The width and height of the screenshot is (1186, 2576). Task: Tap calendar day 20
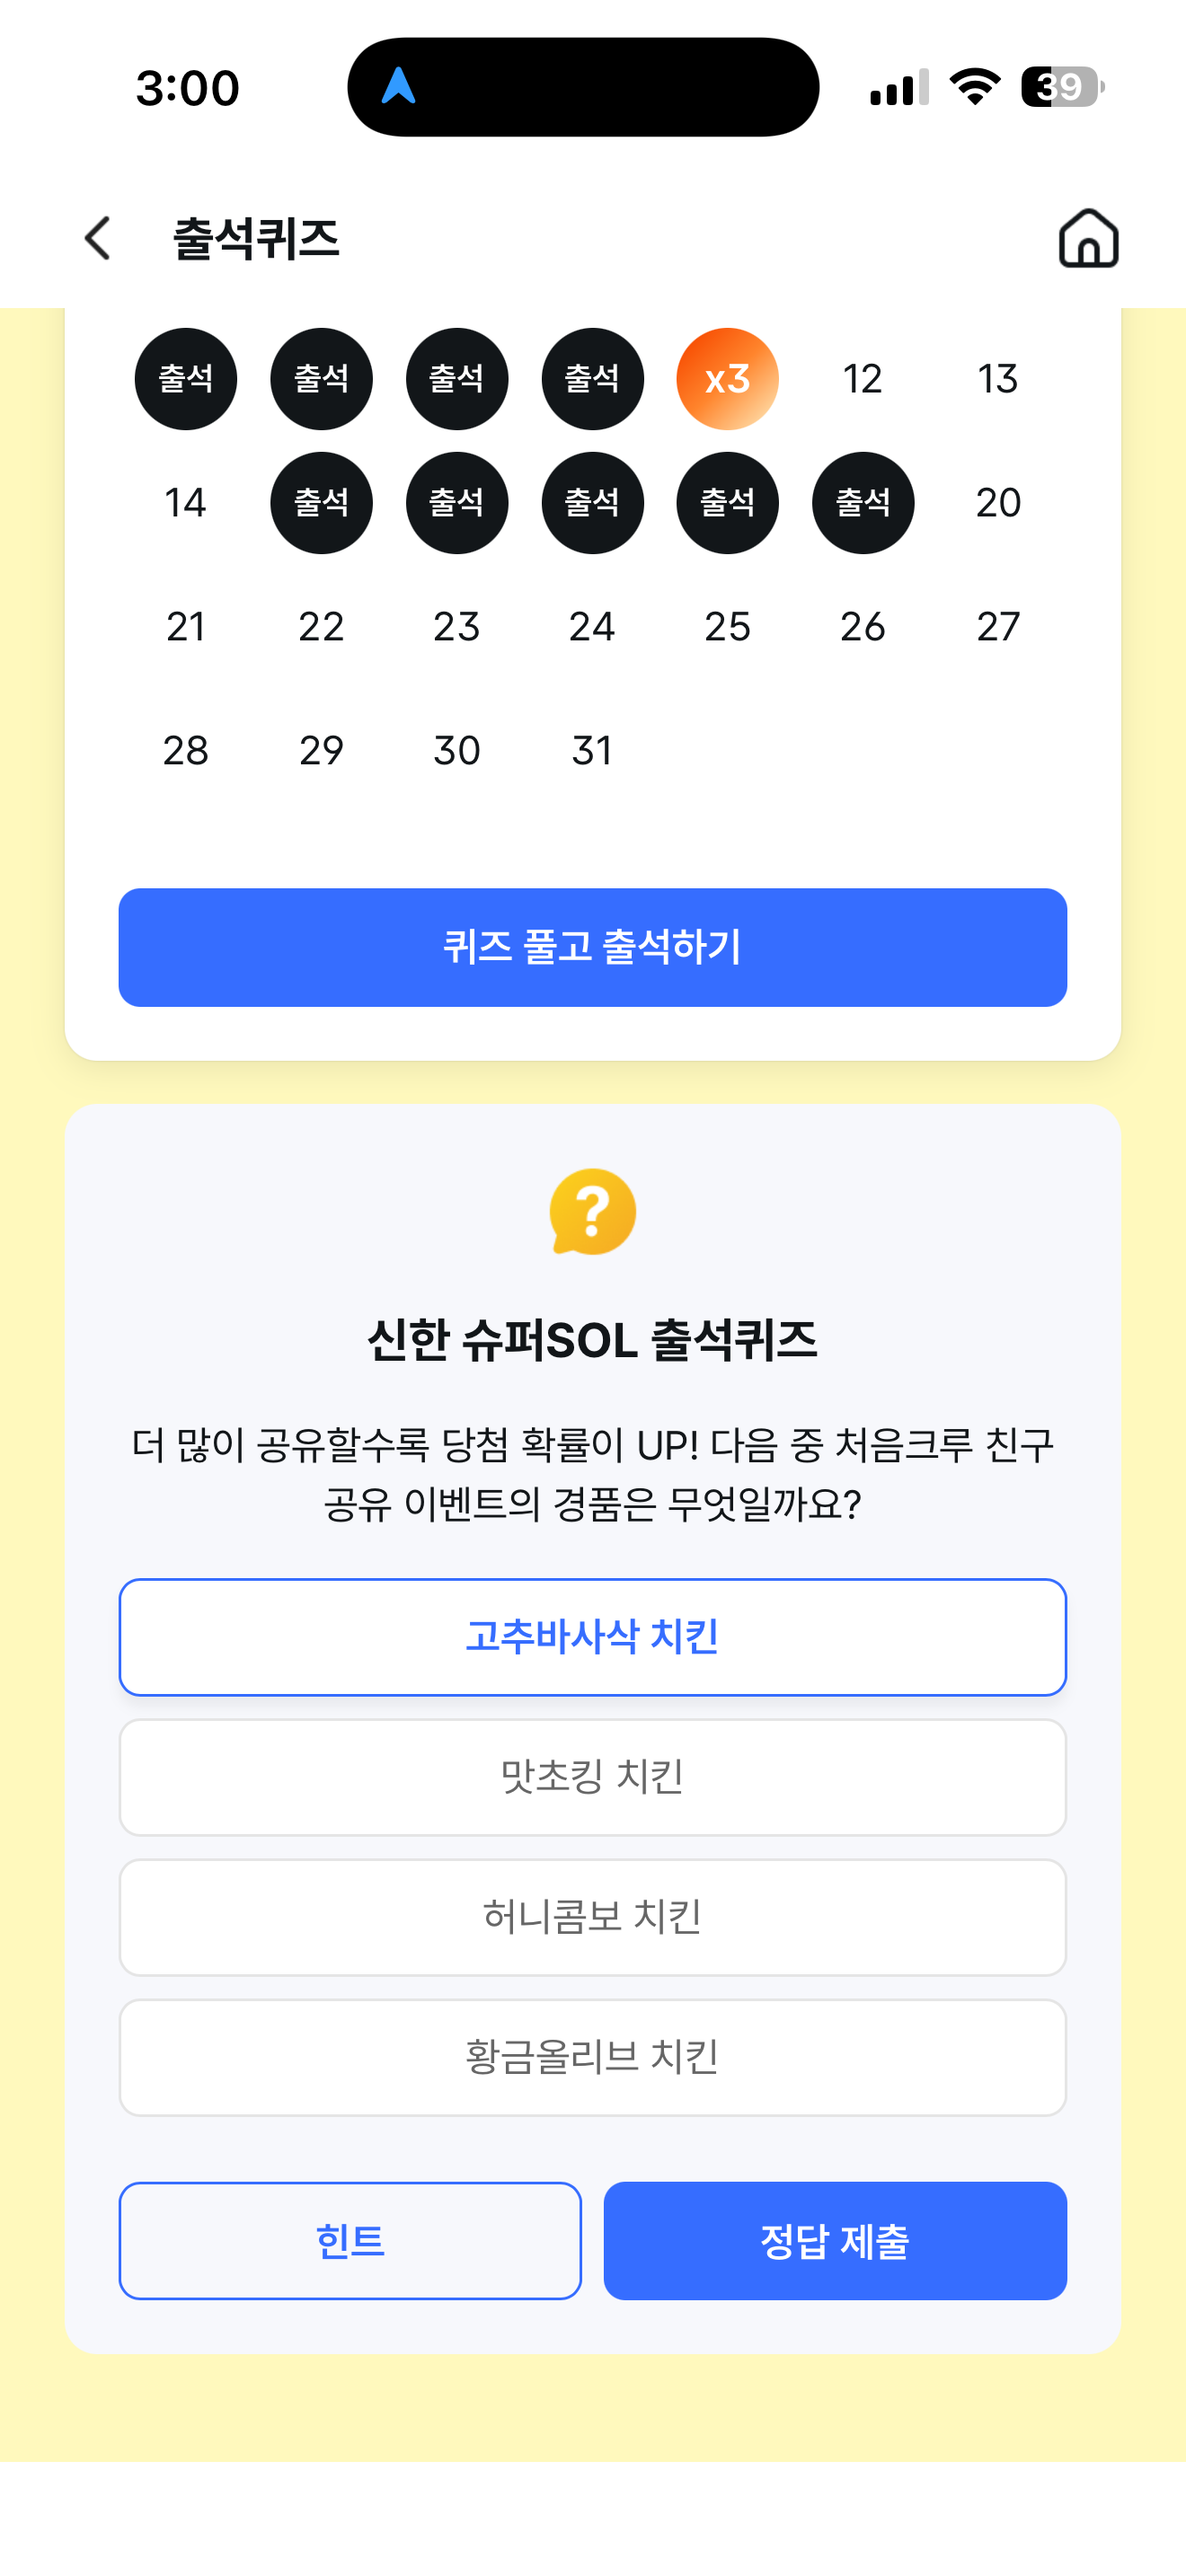click(x=998, y=502)
